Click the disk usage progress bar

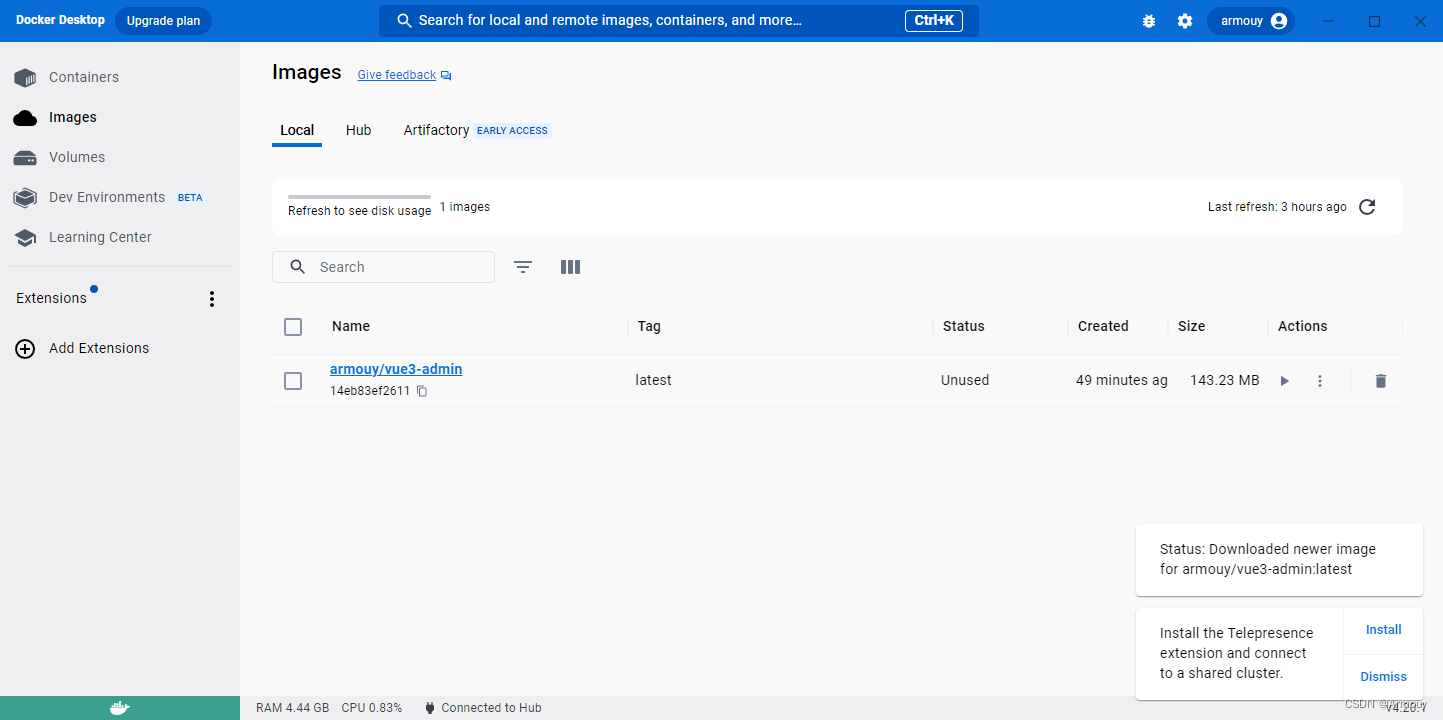tap(359, 197)
